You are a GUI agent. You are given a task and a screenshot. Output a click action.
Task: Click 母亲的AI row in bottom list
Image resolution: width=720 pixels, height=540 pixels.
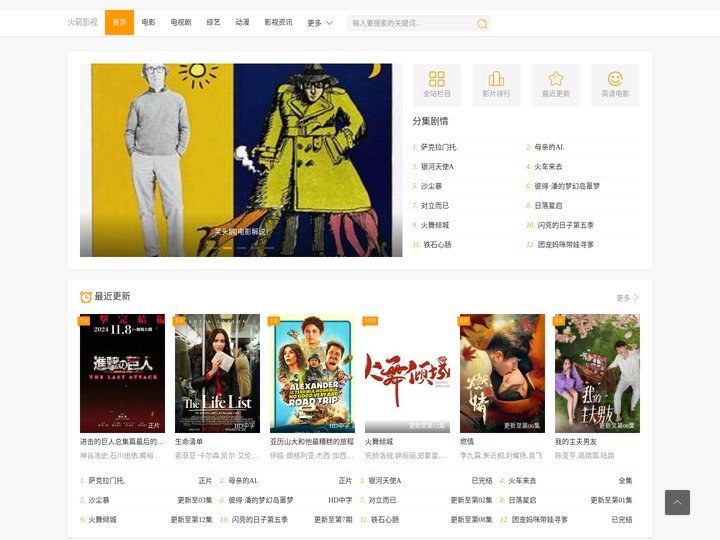point(286,481)
